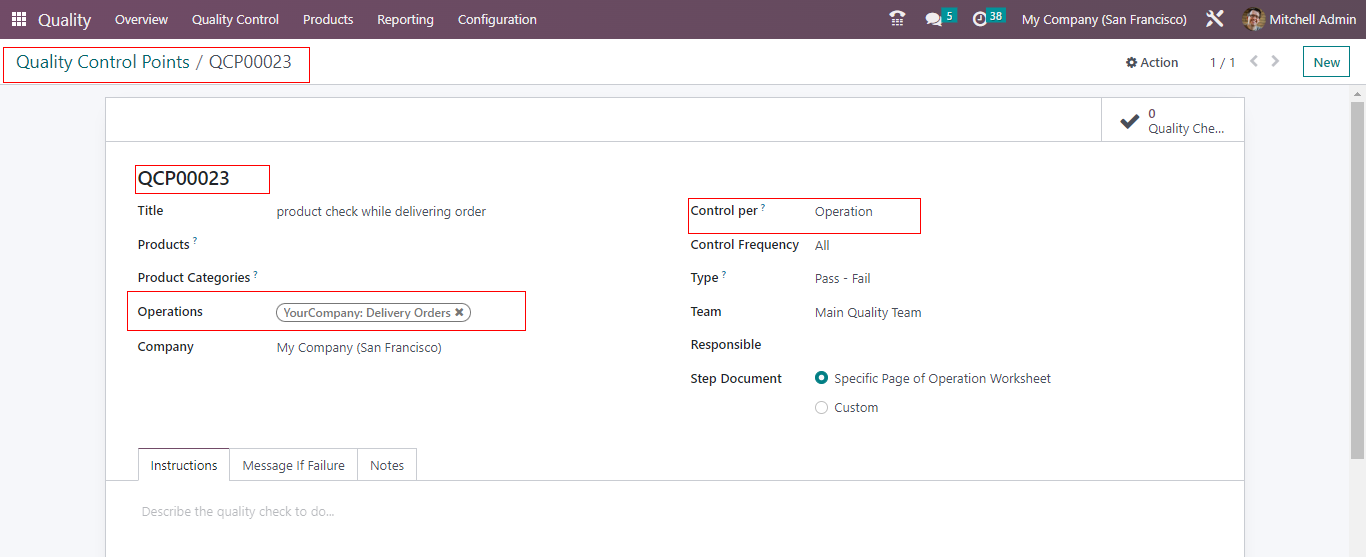Open the Quality Checks stat button

(1172, 120)
